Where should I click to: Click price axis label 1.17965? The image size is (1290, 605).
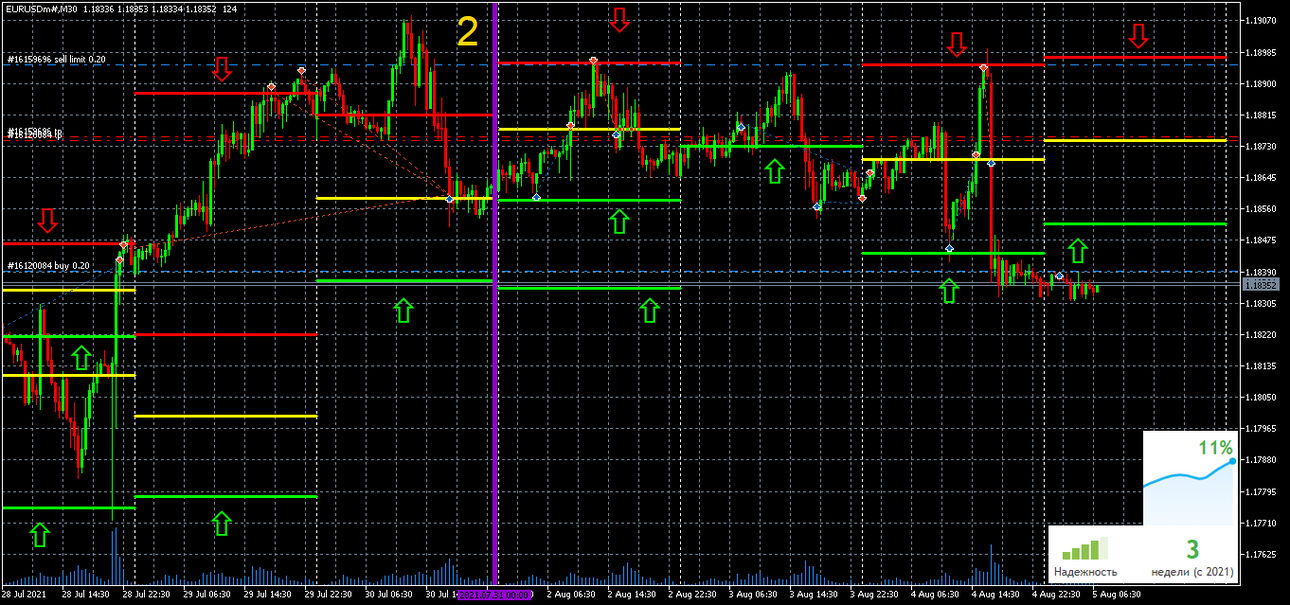click(1260, 429)
